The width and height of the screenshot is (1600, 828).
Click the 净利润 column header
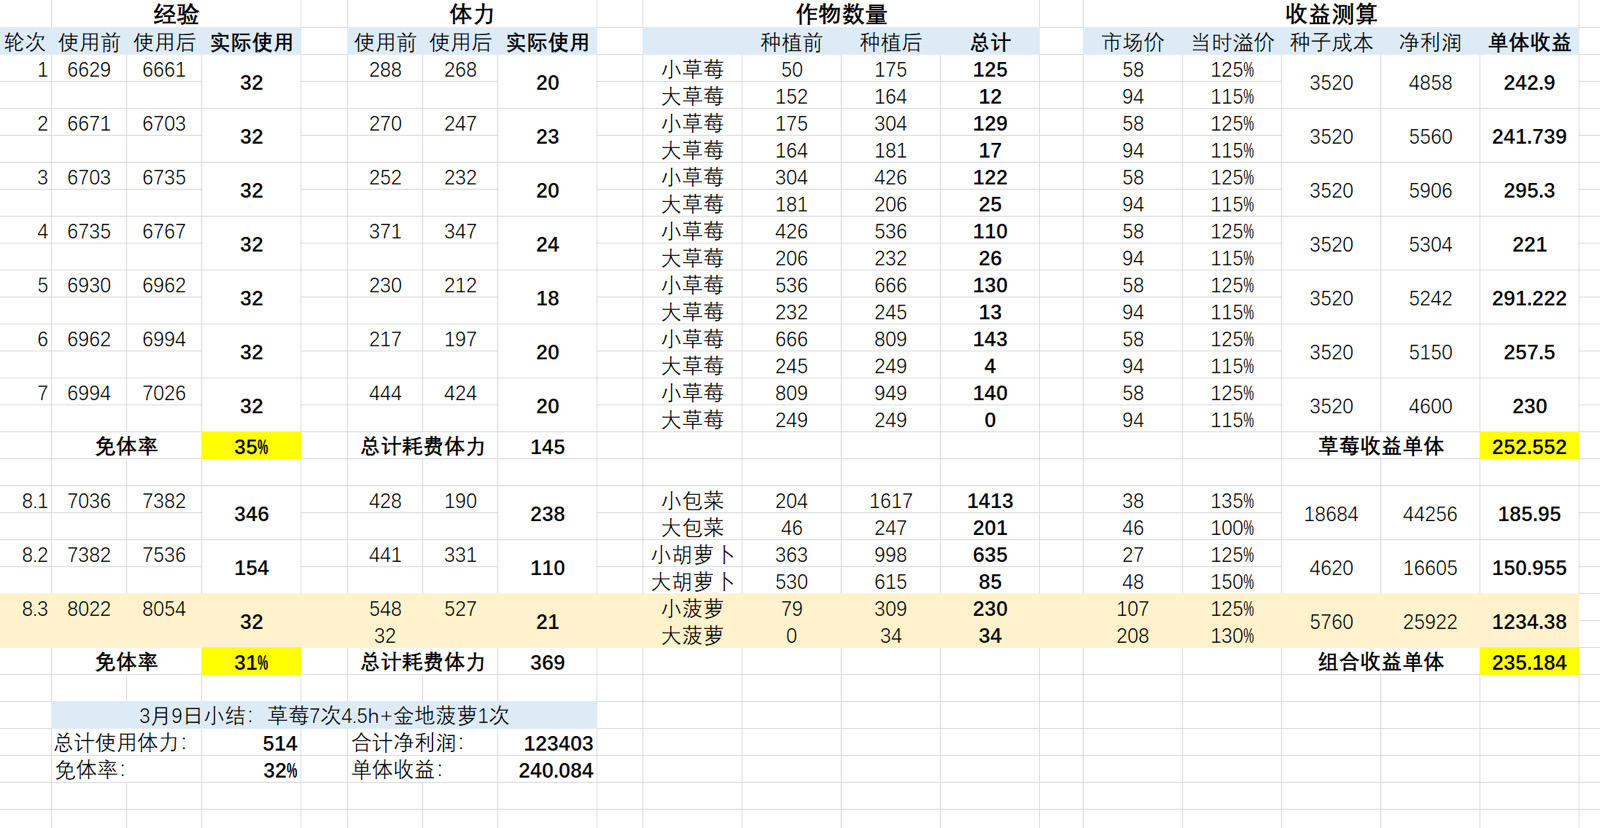[1430, 42]
